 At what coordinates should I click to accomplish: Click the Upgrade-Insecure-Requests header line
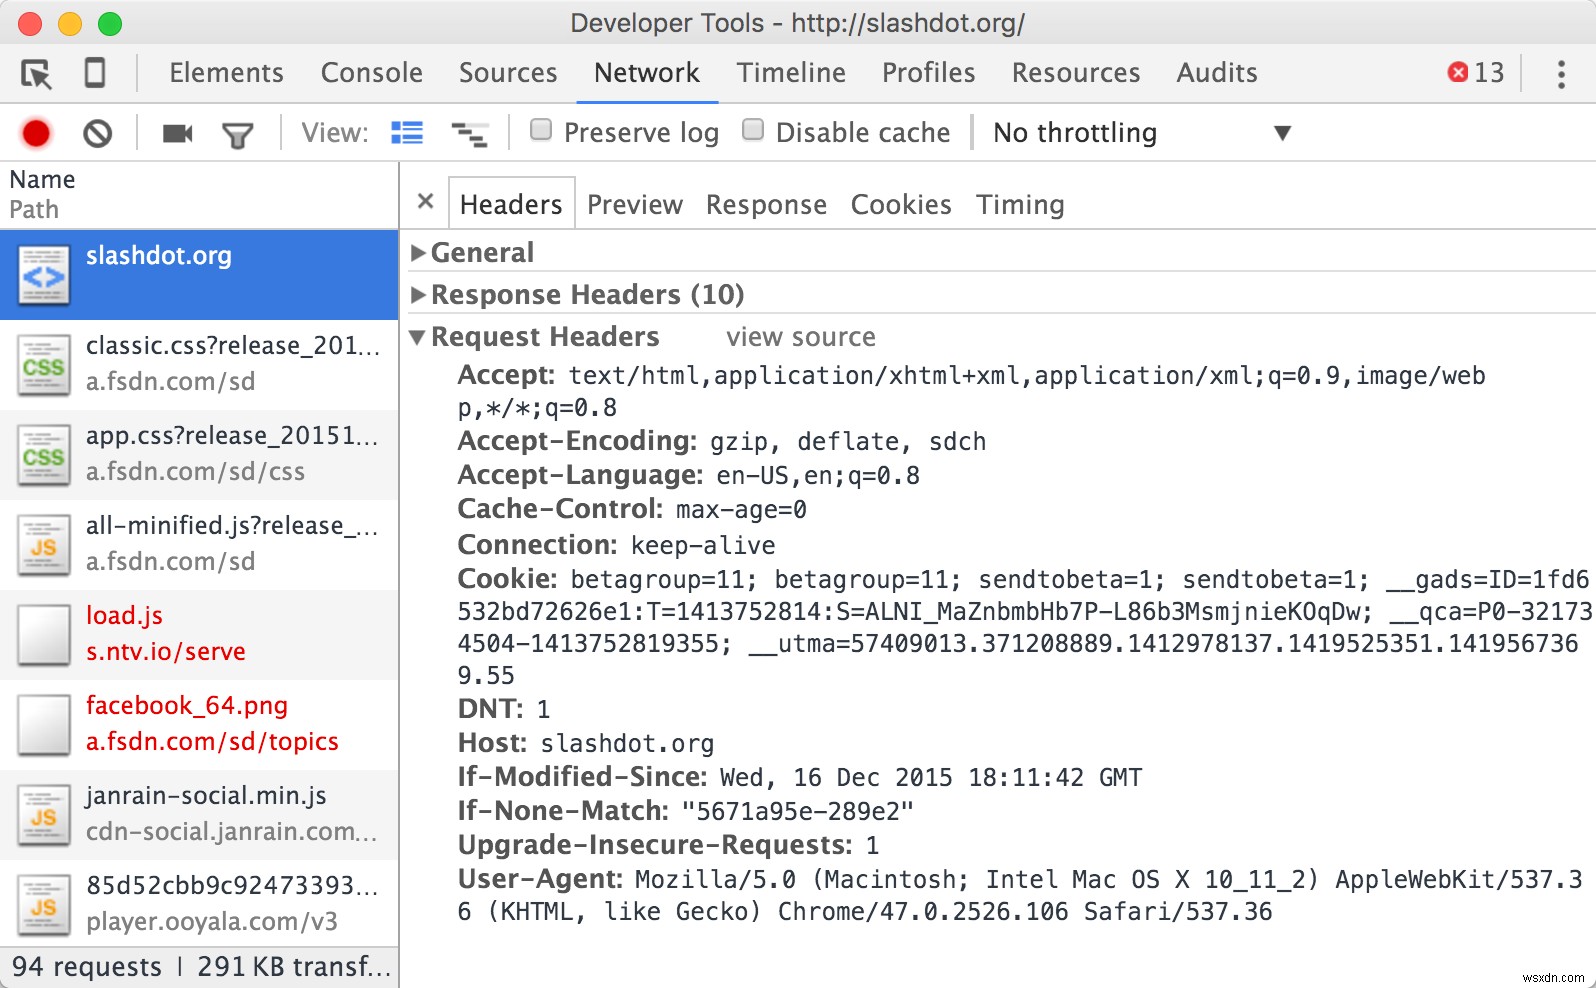point(668,845)
